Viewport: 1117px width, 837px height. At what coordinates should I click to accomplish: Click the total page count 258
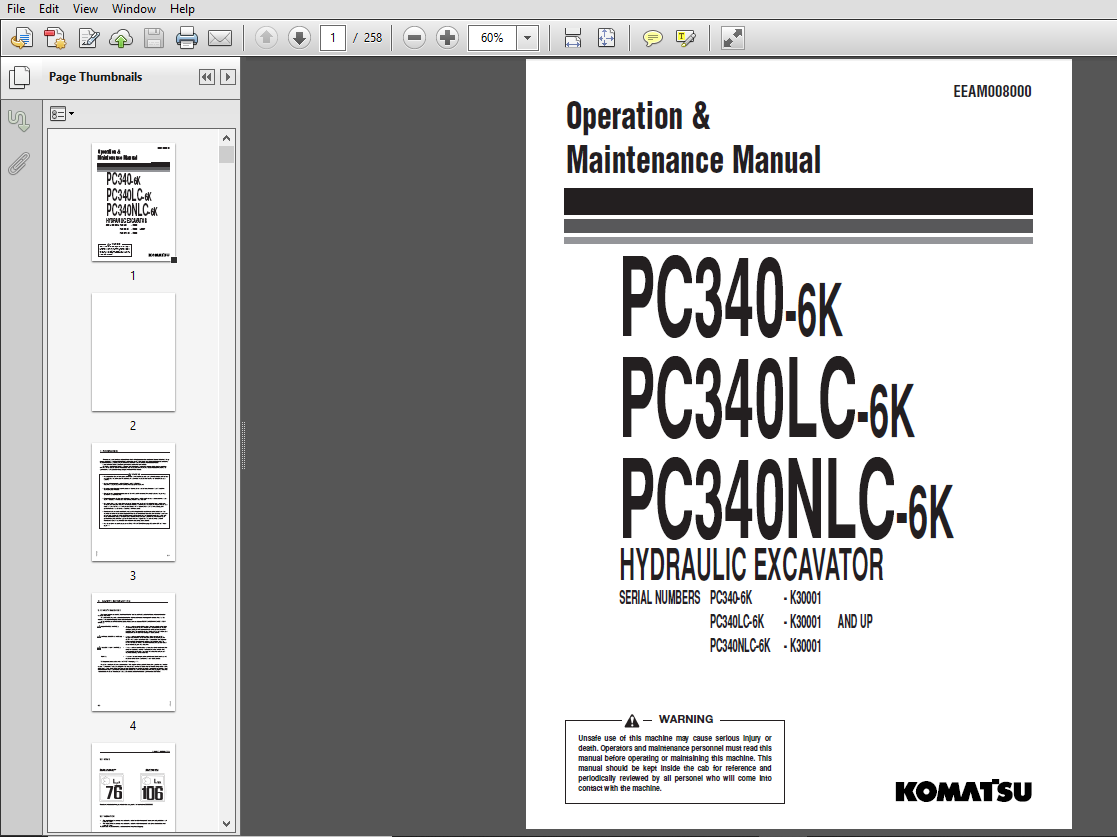[373, 38]
